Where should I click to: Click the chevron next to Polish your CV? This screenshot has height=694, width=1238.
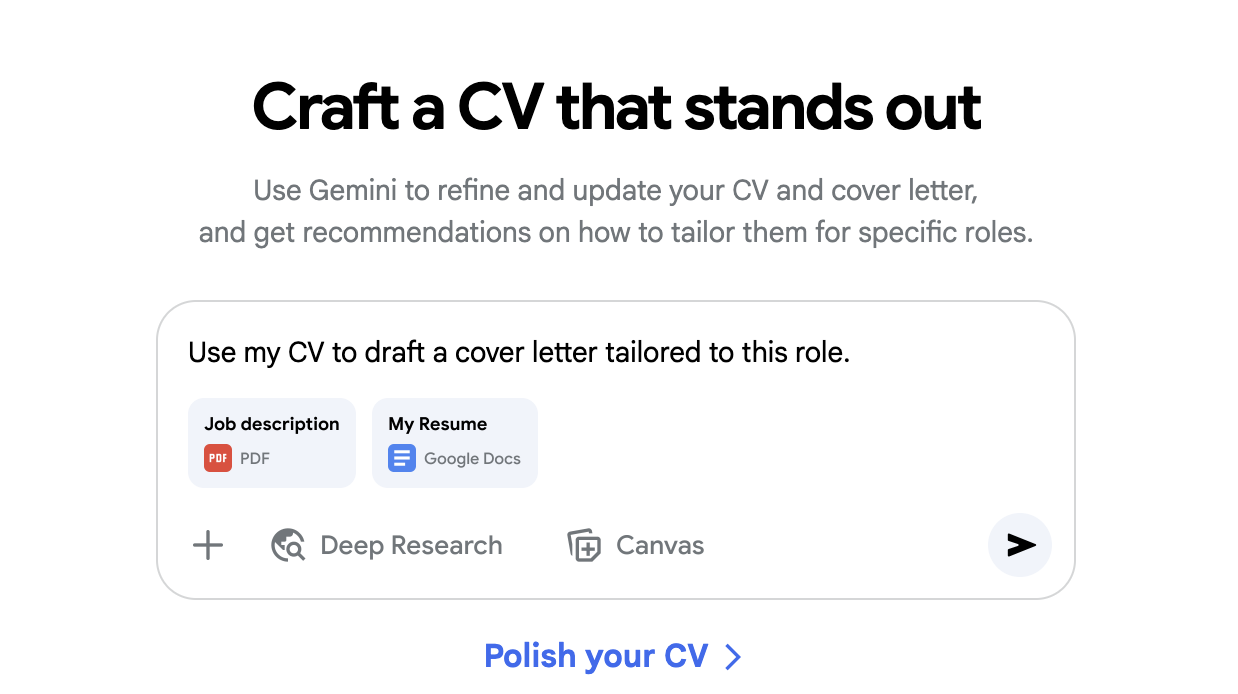(x=733, y=657)
